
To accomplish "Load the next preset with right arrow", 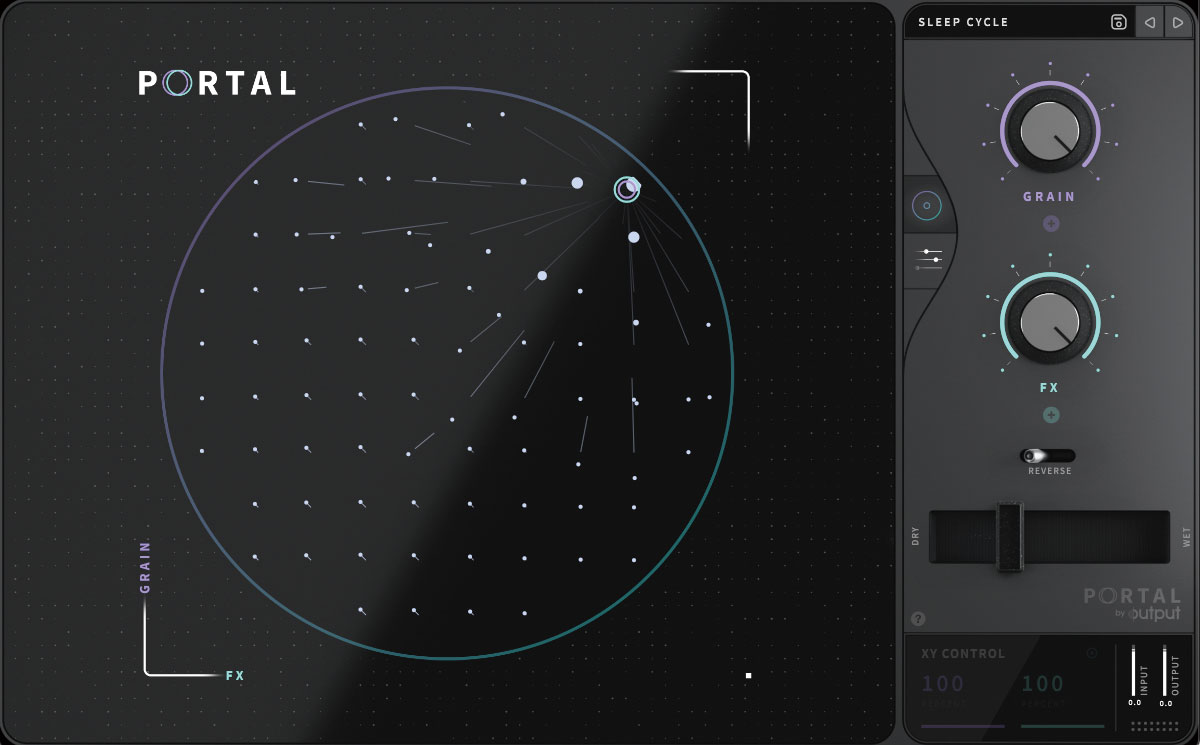I will point(1177,22).
